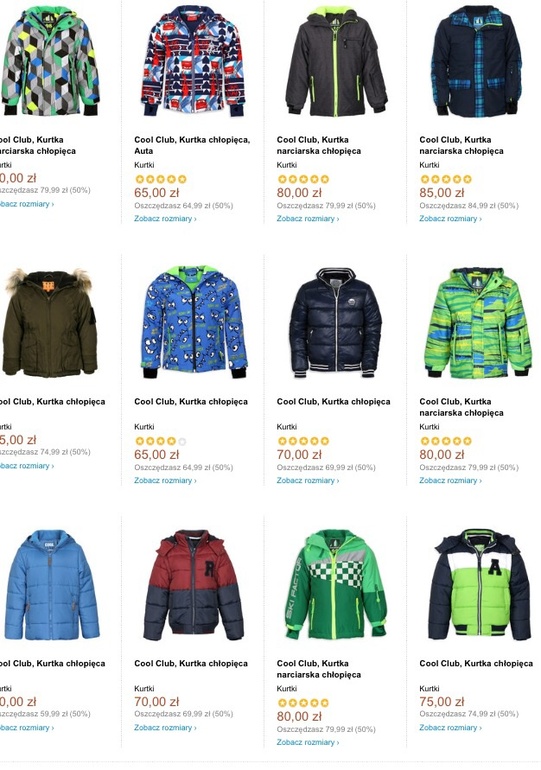Click 'Zobacz rozmiary' for the 75,00 zł jacket
The width and height of the screenshot is (541, 770).
[x=450, y=727]
